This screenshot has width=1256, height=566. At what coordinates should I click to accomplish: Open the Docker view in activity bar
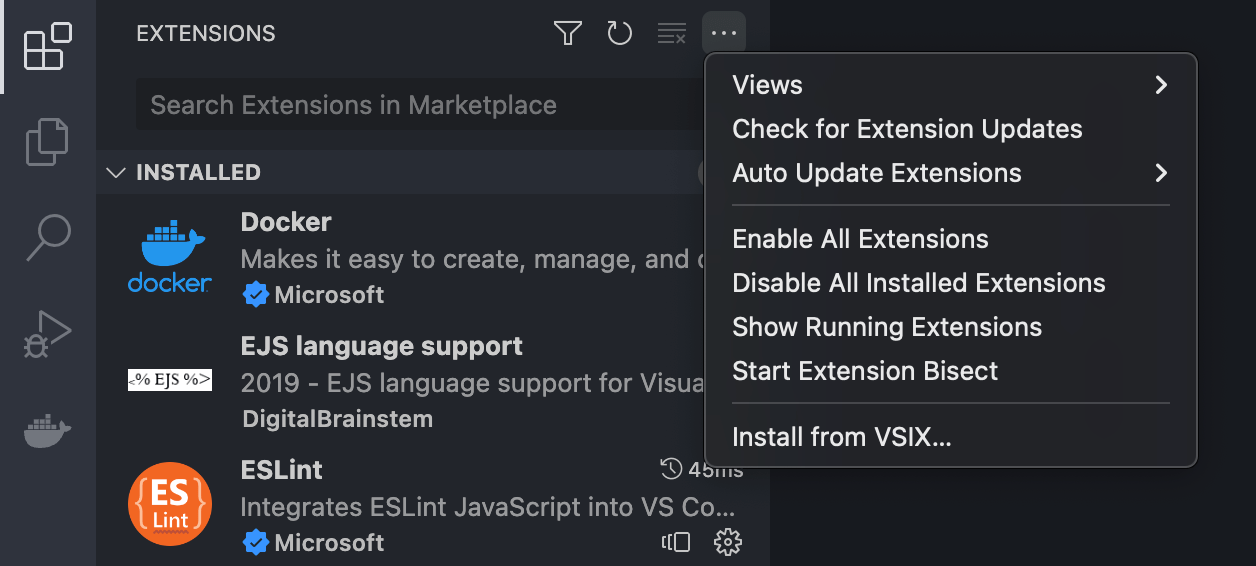click(48, 431)
